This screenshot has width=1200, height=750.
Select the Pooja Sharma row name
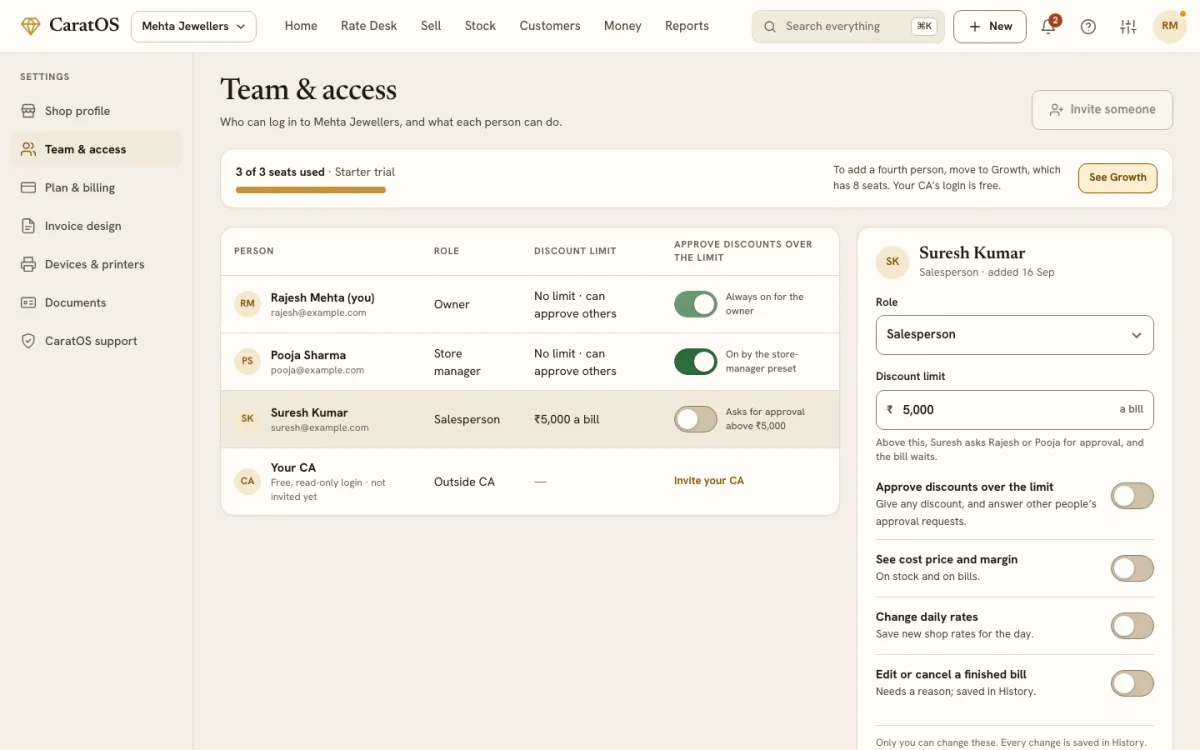(x=308, y=355)
